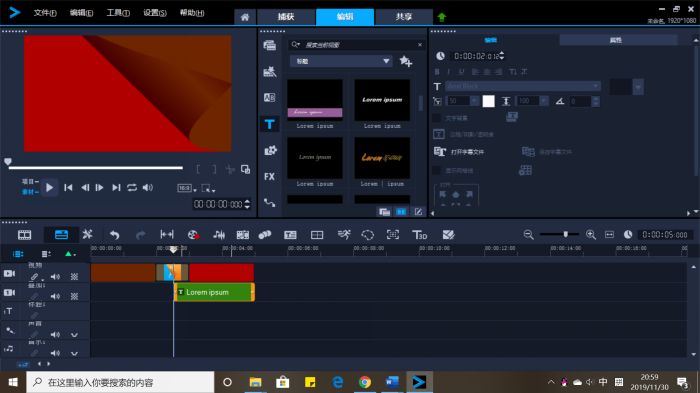
Task: Open the Transitions library (AB icon)
Action: [270, 97]
